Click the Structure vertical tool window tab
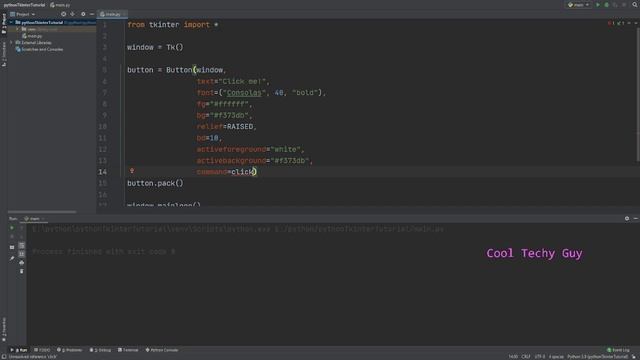The height and width of the screenshot is (360, 640). (x=4, y=55)
